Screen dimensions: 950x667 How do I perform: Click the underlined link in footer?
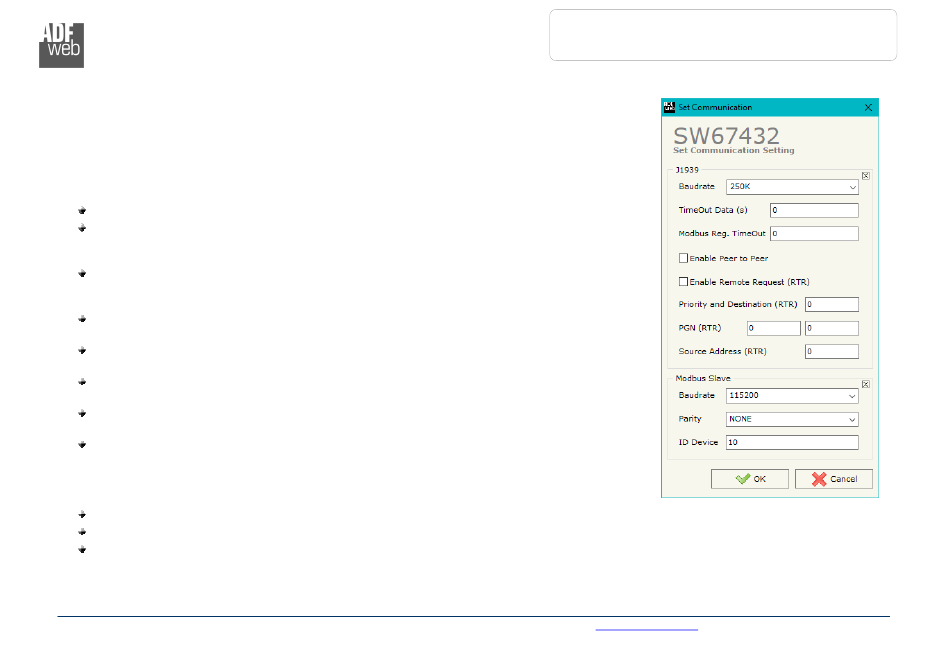[x=646, y=629]
